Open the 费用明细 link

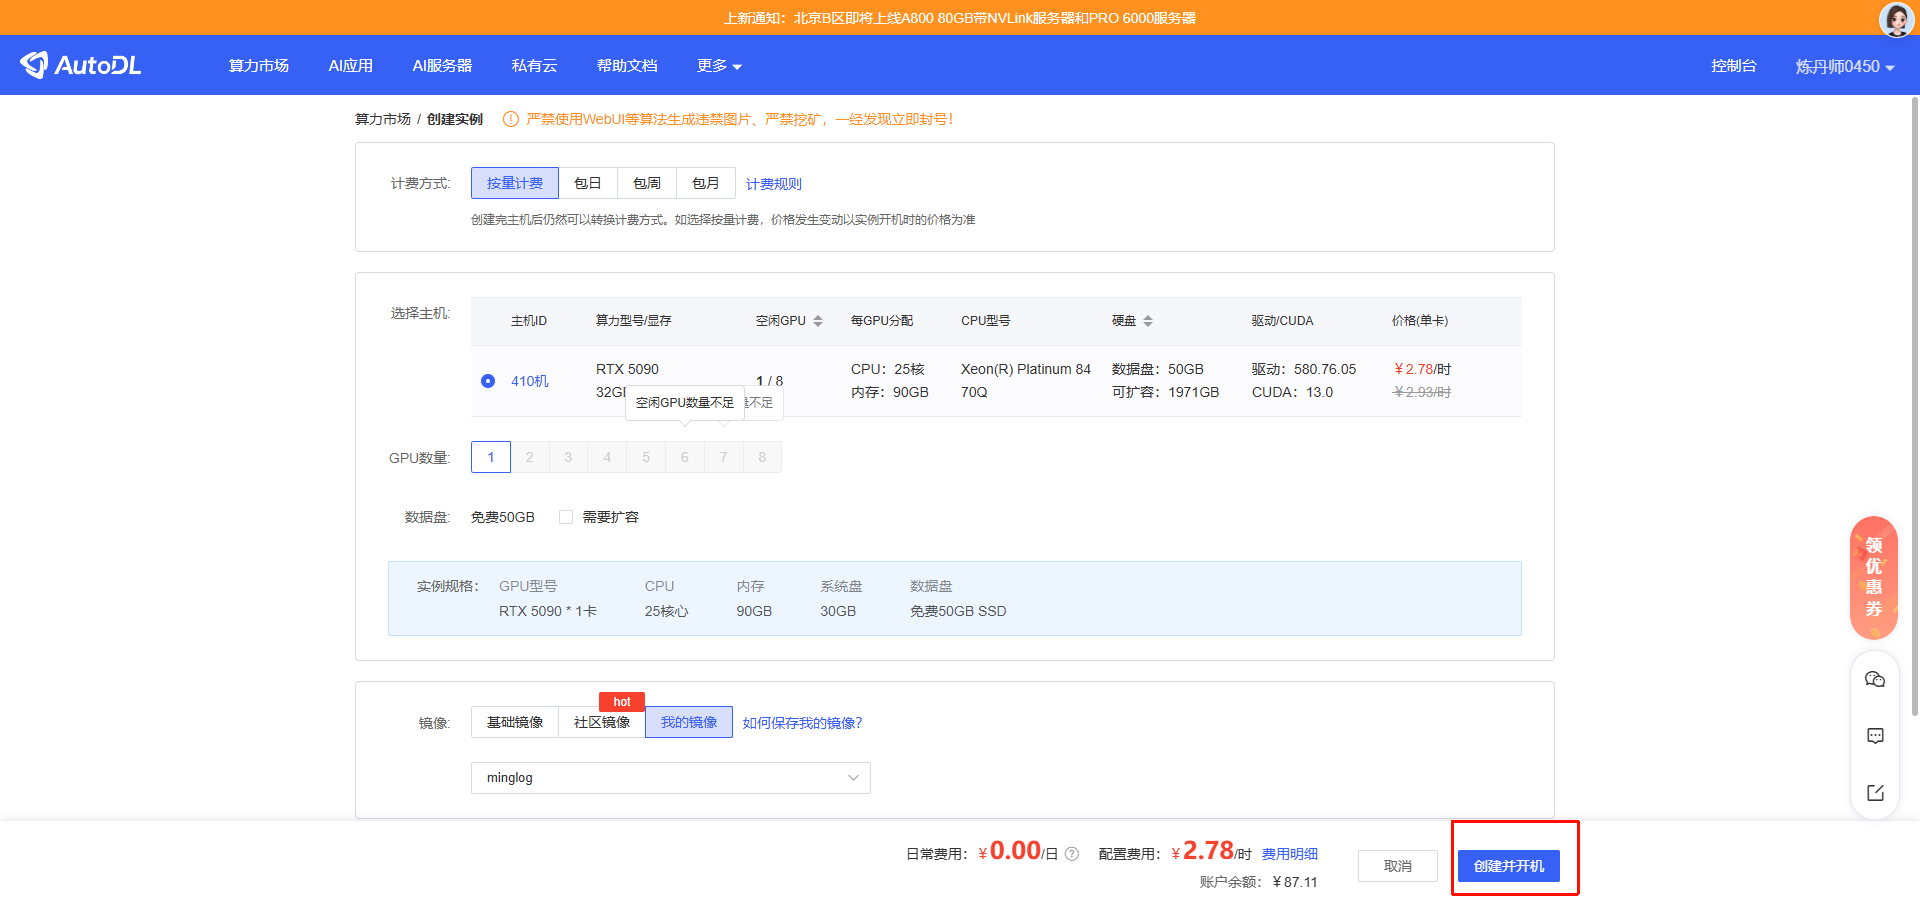pos(1289,854)
